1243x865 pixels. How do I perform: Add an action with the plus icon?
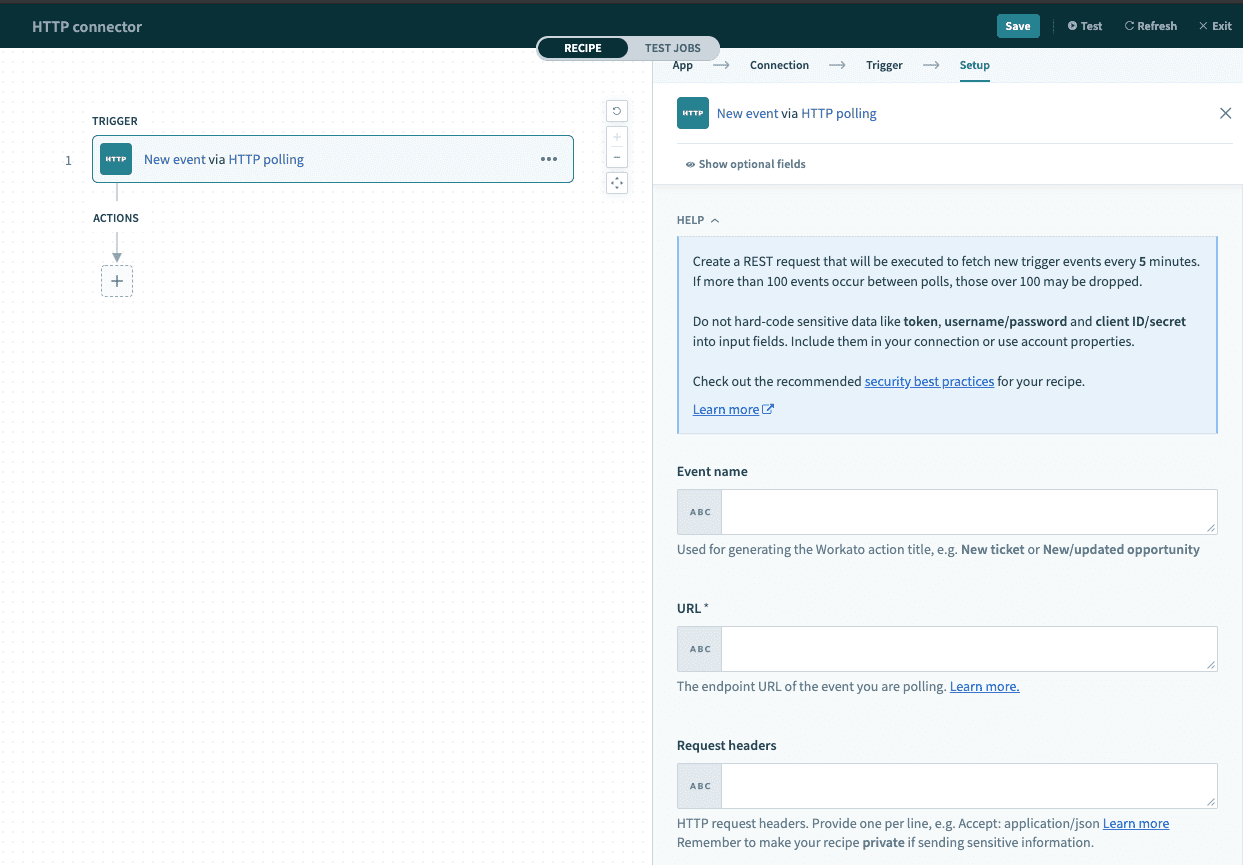point(117,281)
